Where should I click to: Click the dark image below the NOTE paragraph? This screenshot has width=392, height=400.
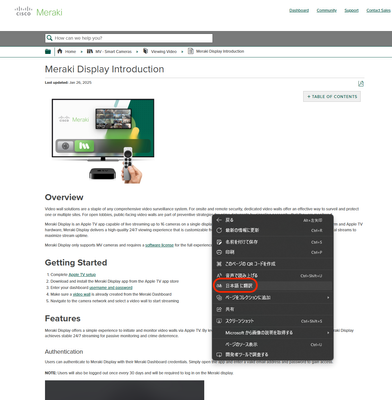[124, 390]
